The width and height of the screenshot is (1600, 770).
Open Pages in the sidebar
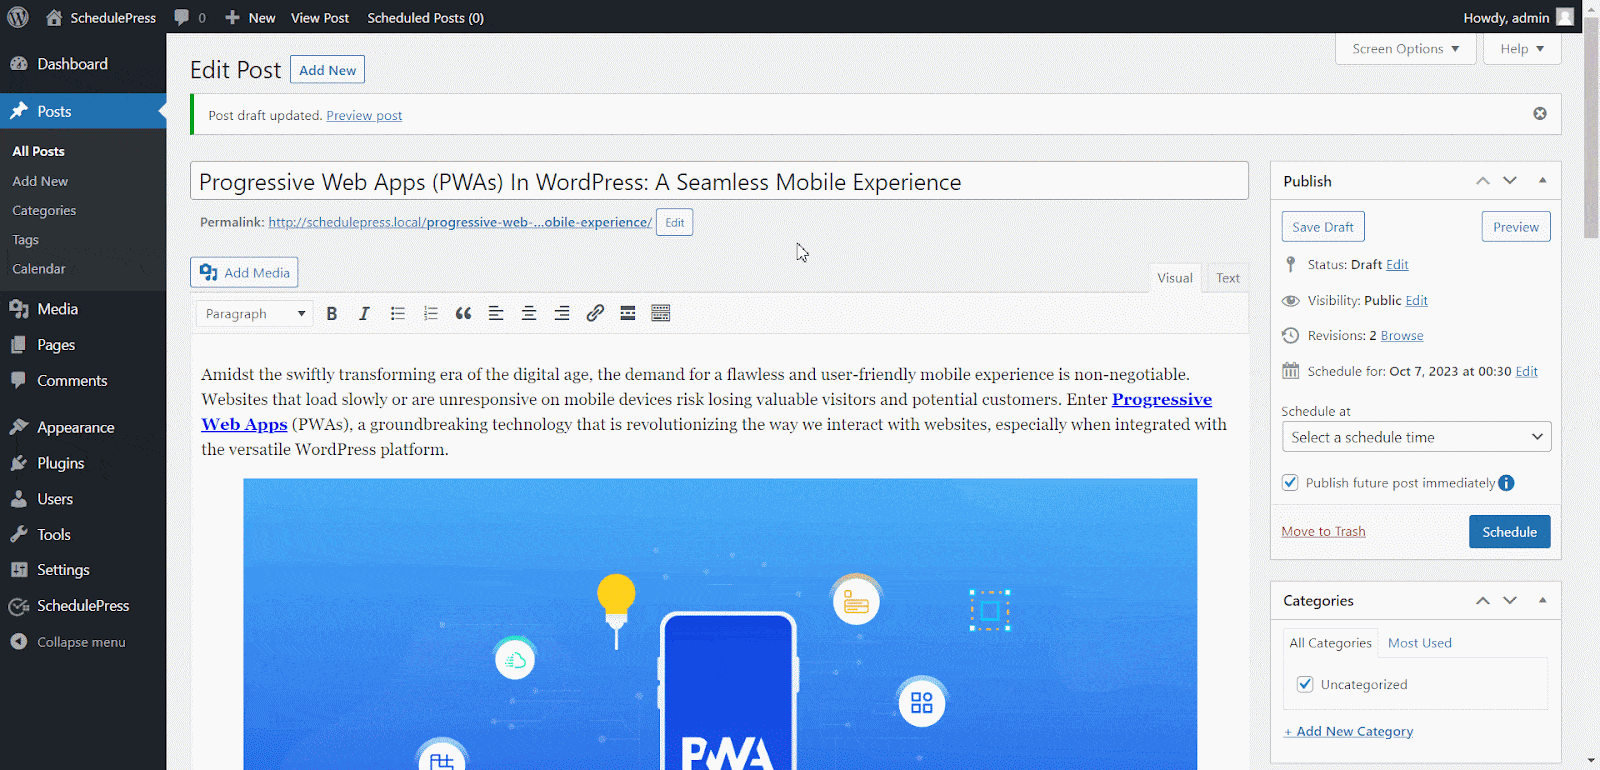point(83,345)
